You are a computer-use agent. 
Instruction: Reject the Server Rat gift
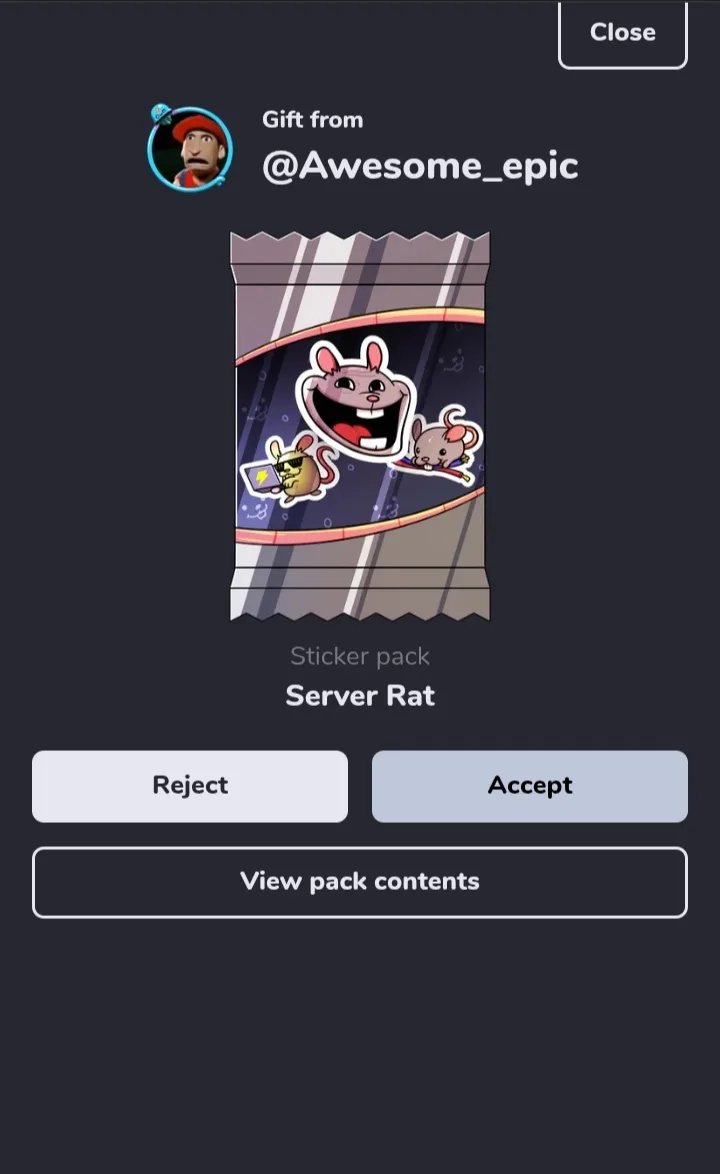coord(190,786)
